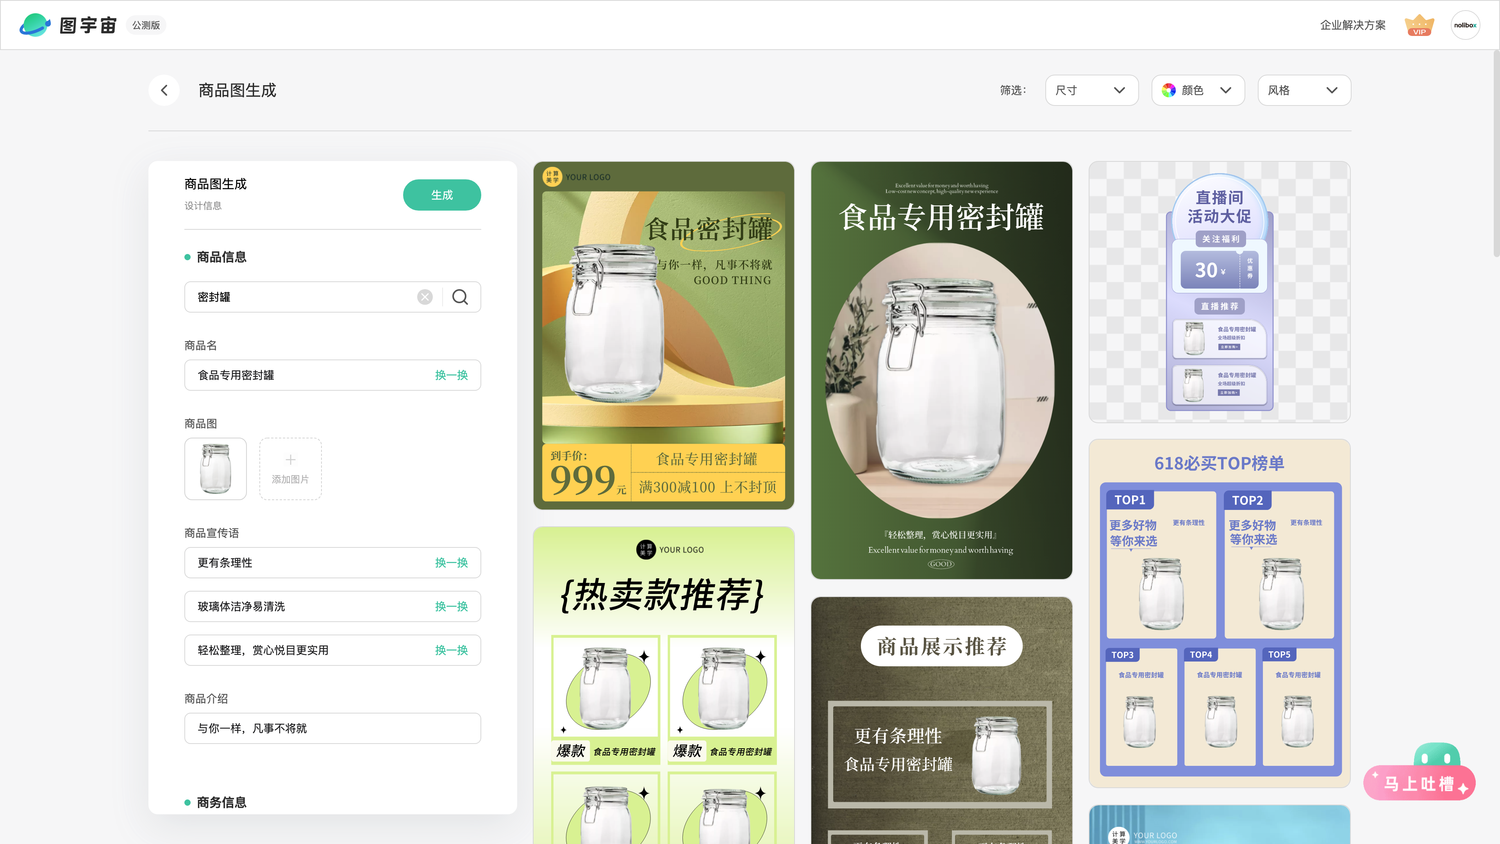Go back with the left arrow button
Image resolution: width=1500 pixels, height=844 pixels.
(x=164, y=90)
